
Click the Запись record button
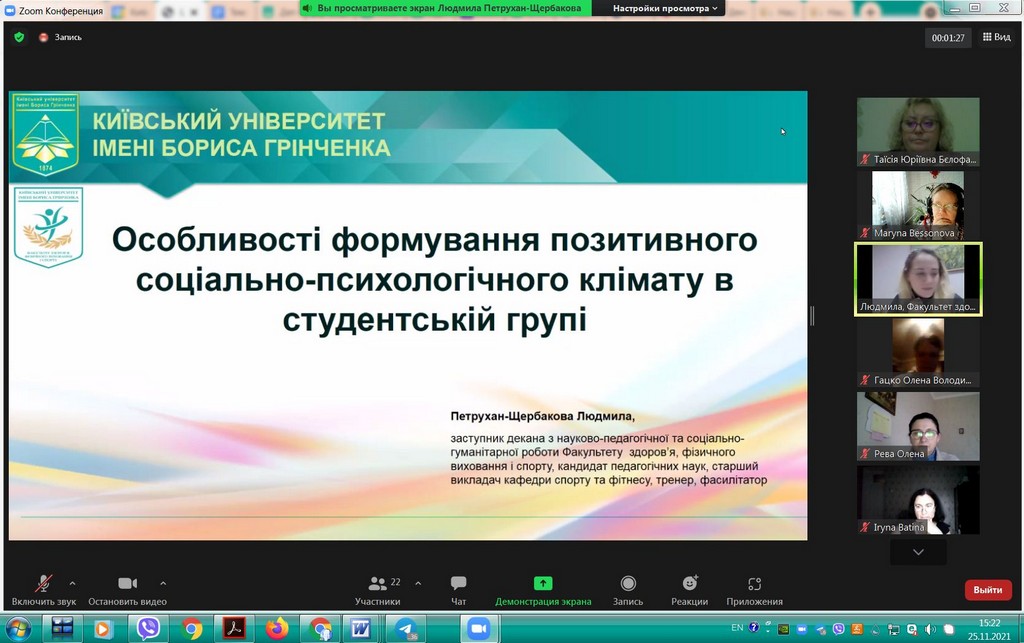pos(627,589)
